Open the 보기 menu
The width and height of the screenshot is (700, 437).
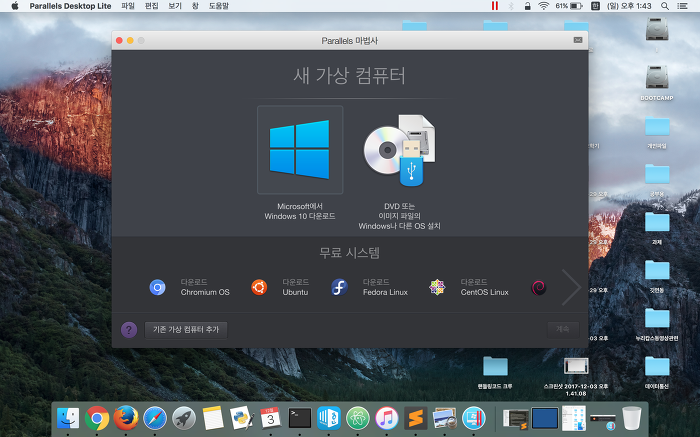[x=175, y=6]
